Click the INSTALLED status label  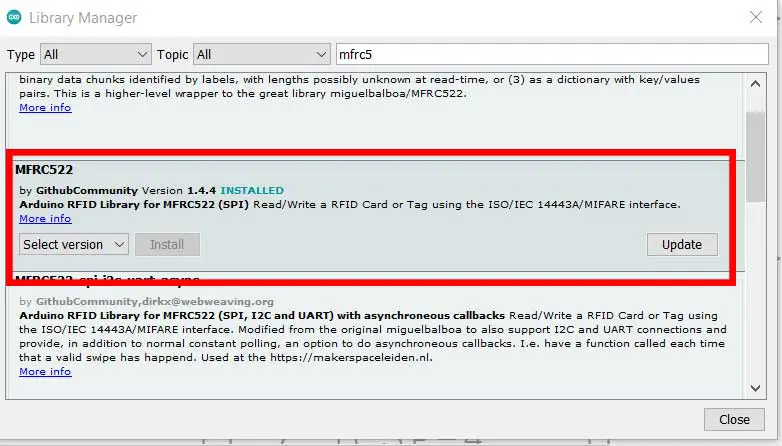(x=252, y=191)
